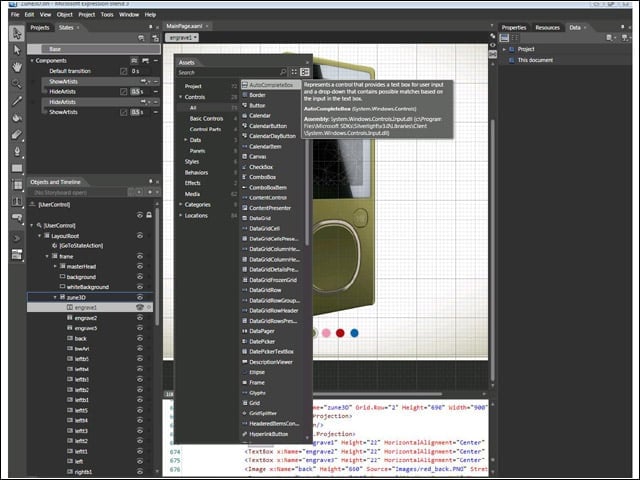Hide the zune3D element
This screenshot has width=640, height=480.
[140, 297]
